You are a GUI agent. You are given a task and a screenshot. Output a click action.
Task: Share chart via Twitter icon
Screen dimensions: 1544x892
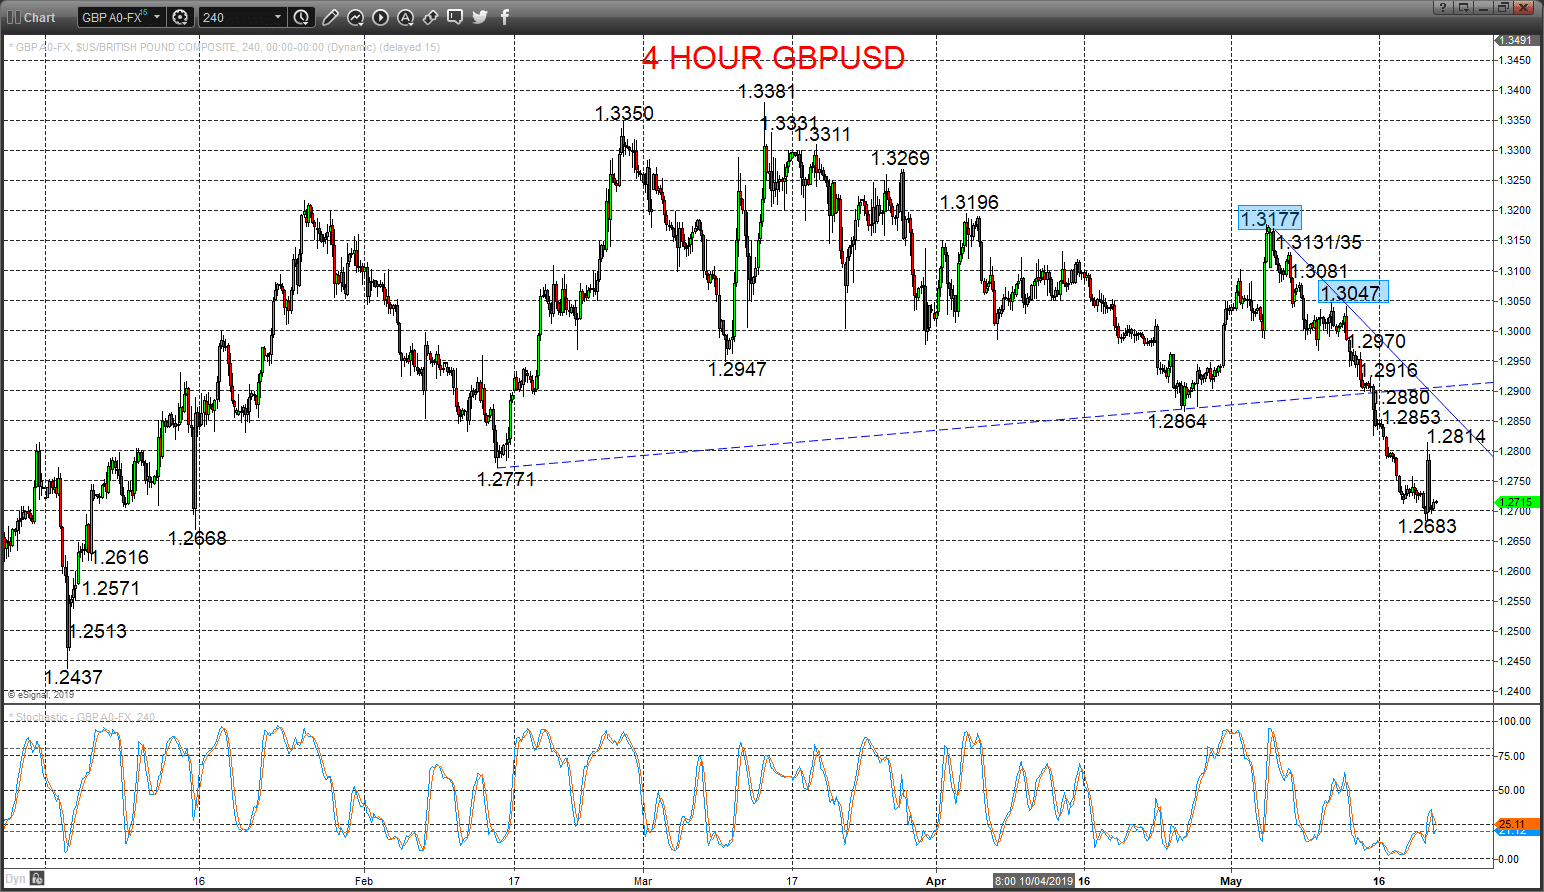coord(480,17)
